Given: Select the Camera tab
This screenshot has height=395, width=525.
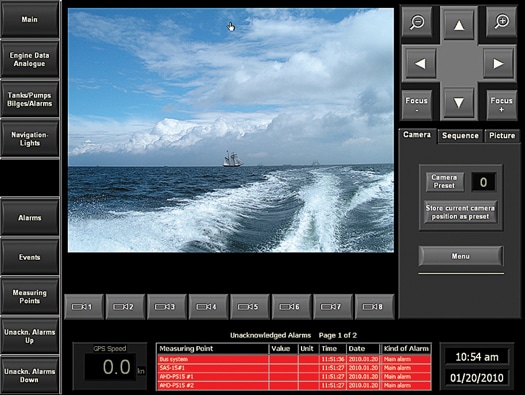Looking at the screenshot, I should (x=417, y=135).
